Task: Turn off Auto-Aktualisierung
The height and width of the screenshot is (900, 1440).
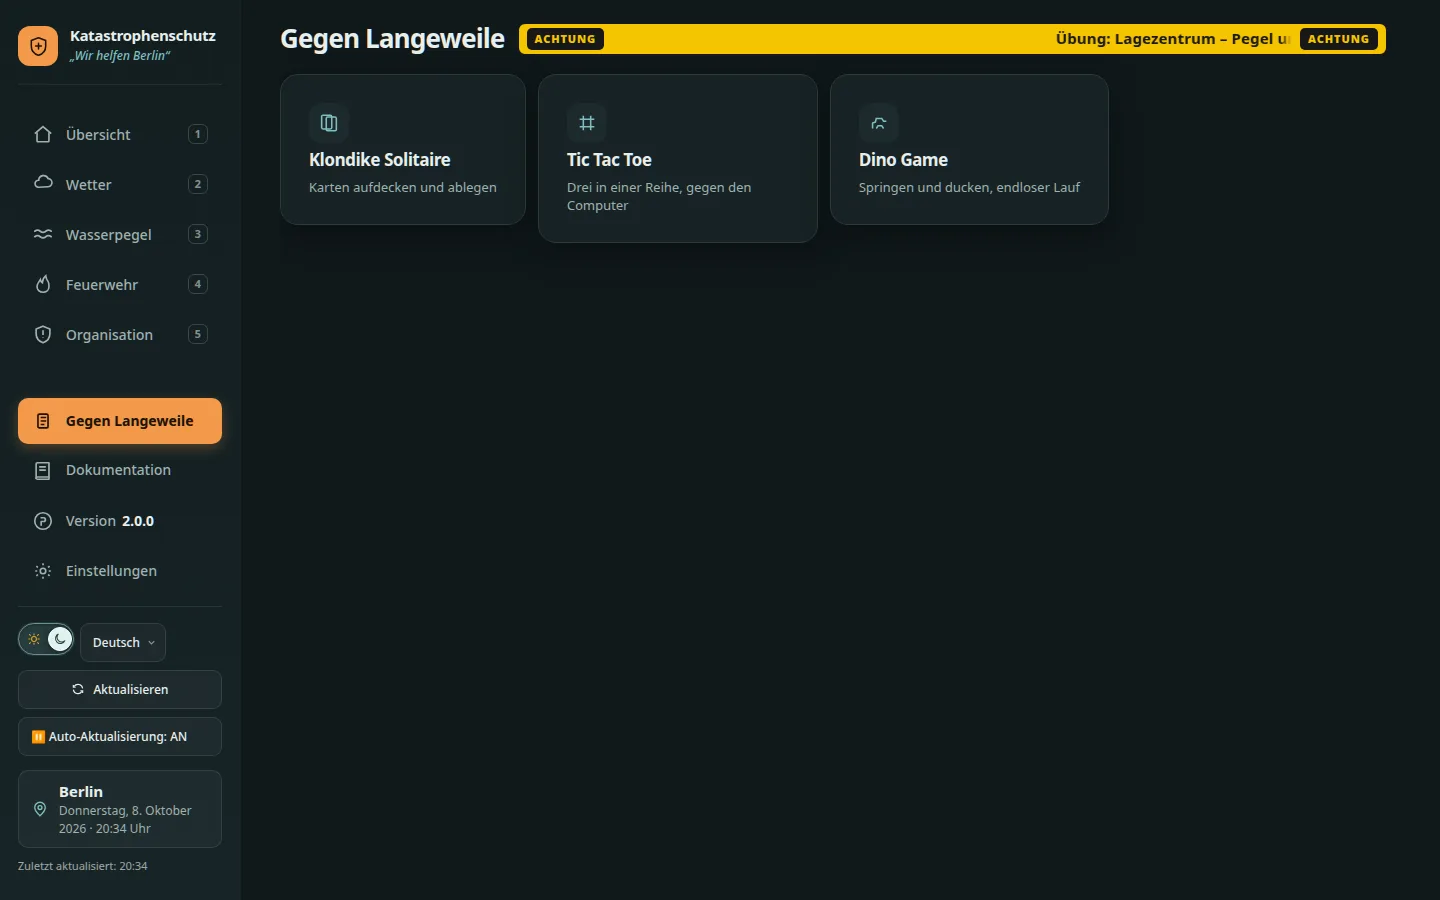Action: point(120,737)
